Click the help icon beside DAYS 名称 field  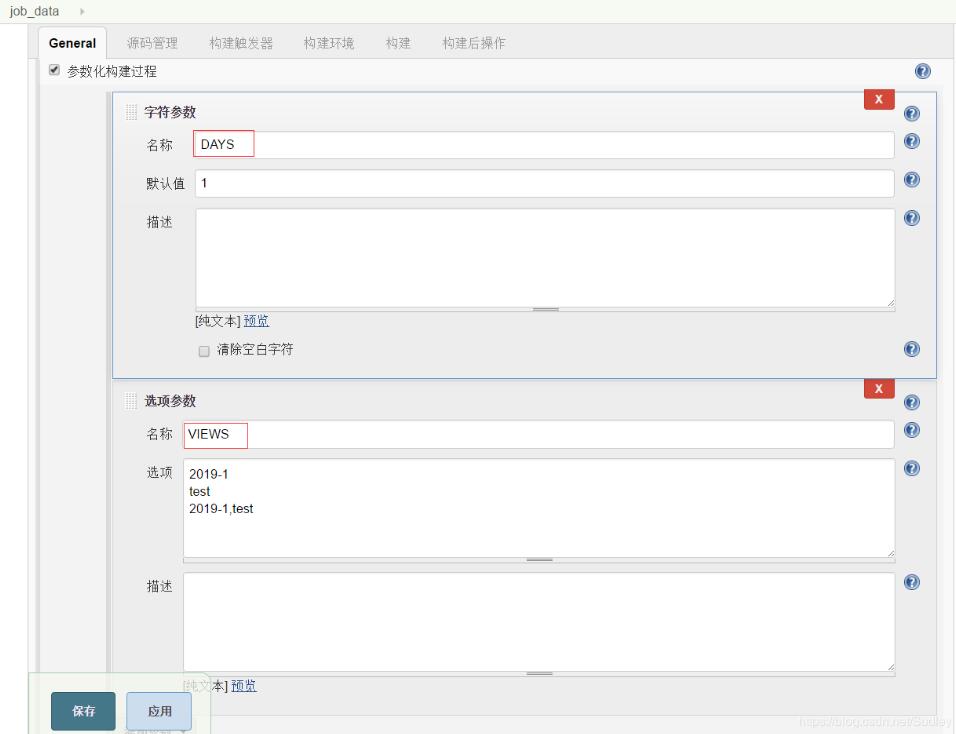tap(911, 140)
